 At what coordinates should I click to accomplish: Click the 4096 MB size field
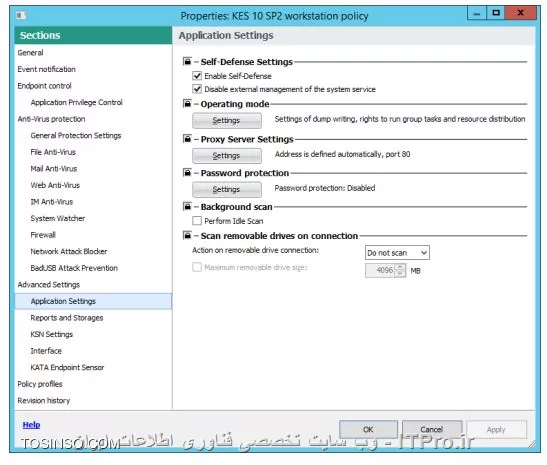(x=381, y=270)
